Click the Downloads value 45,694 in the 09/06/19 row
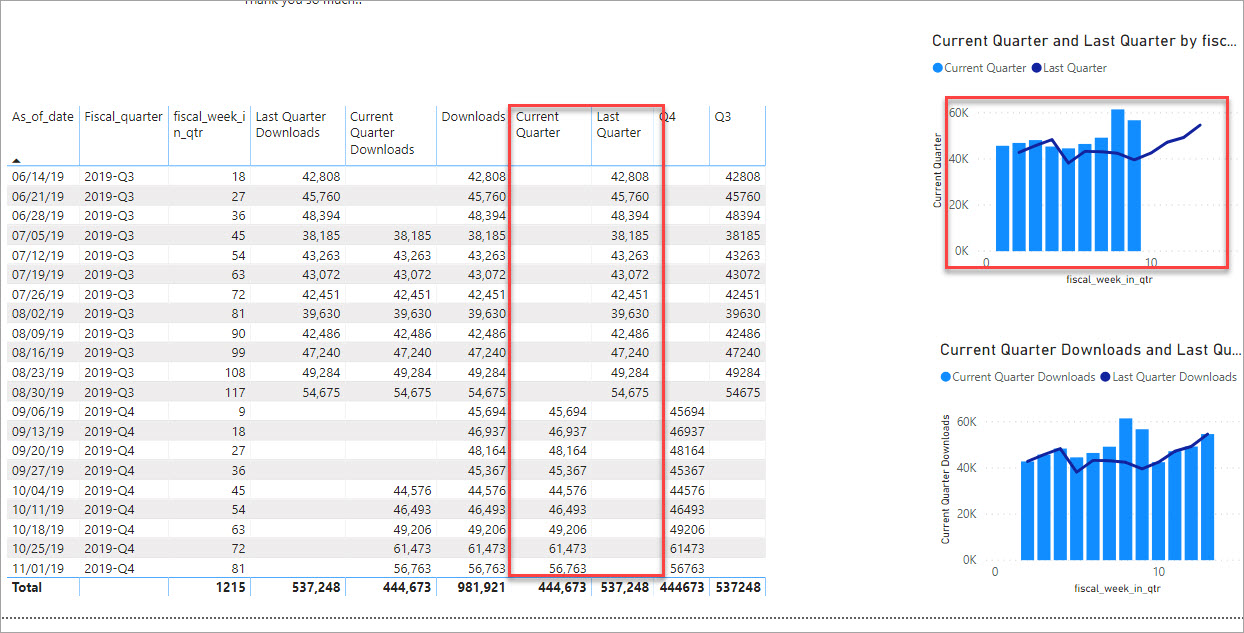This screenshot has width=1244, height=633. coord(486,412)
